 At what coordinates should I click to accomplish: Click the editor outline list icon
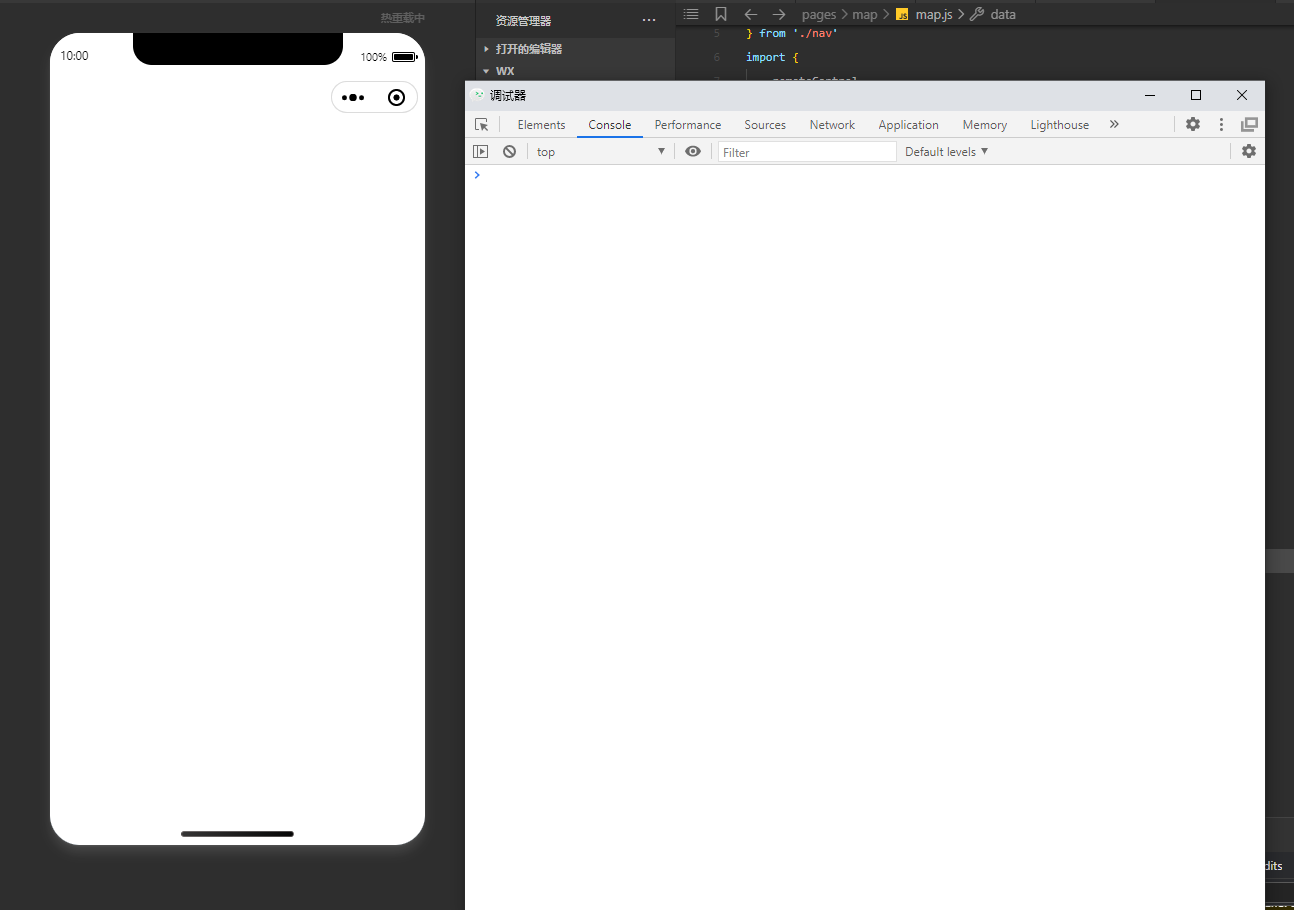[x=691, y=14]
